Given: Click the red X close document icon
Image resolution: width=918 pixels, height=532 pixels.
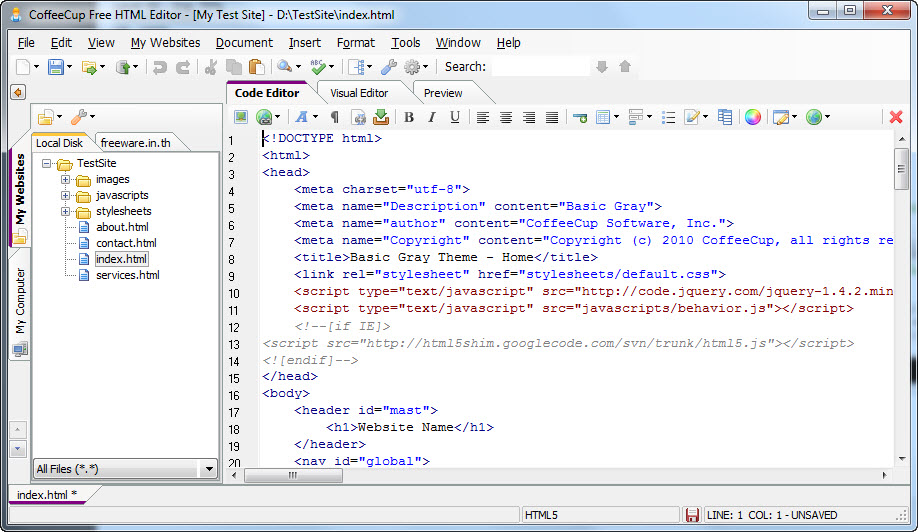Looking at the screenshot, I should point(896,117).
